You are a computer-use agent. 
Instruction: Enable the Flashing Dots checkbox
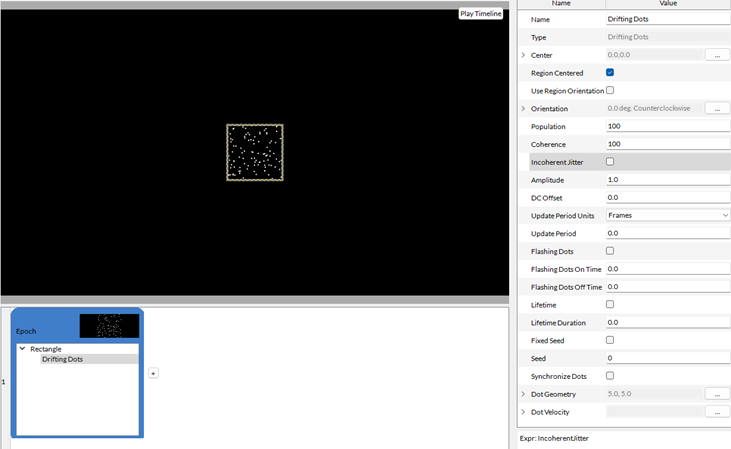pyautogui.click(x=610, y=251)
